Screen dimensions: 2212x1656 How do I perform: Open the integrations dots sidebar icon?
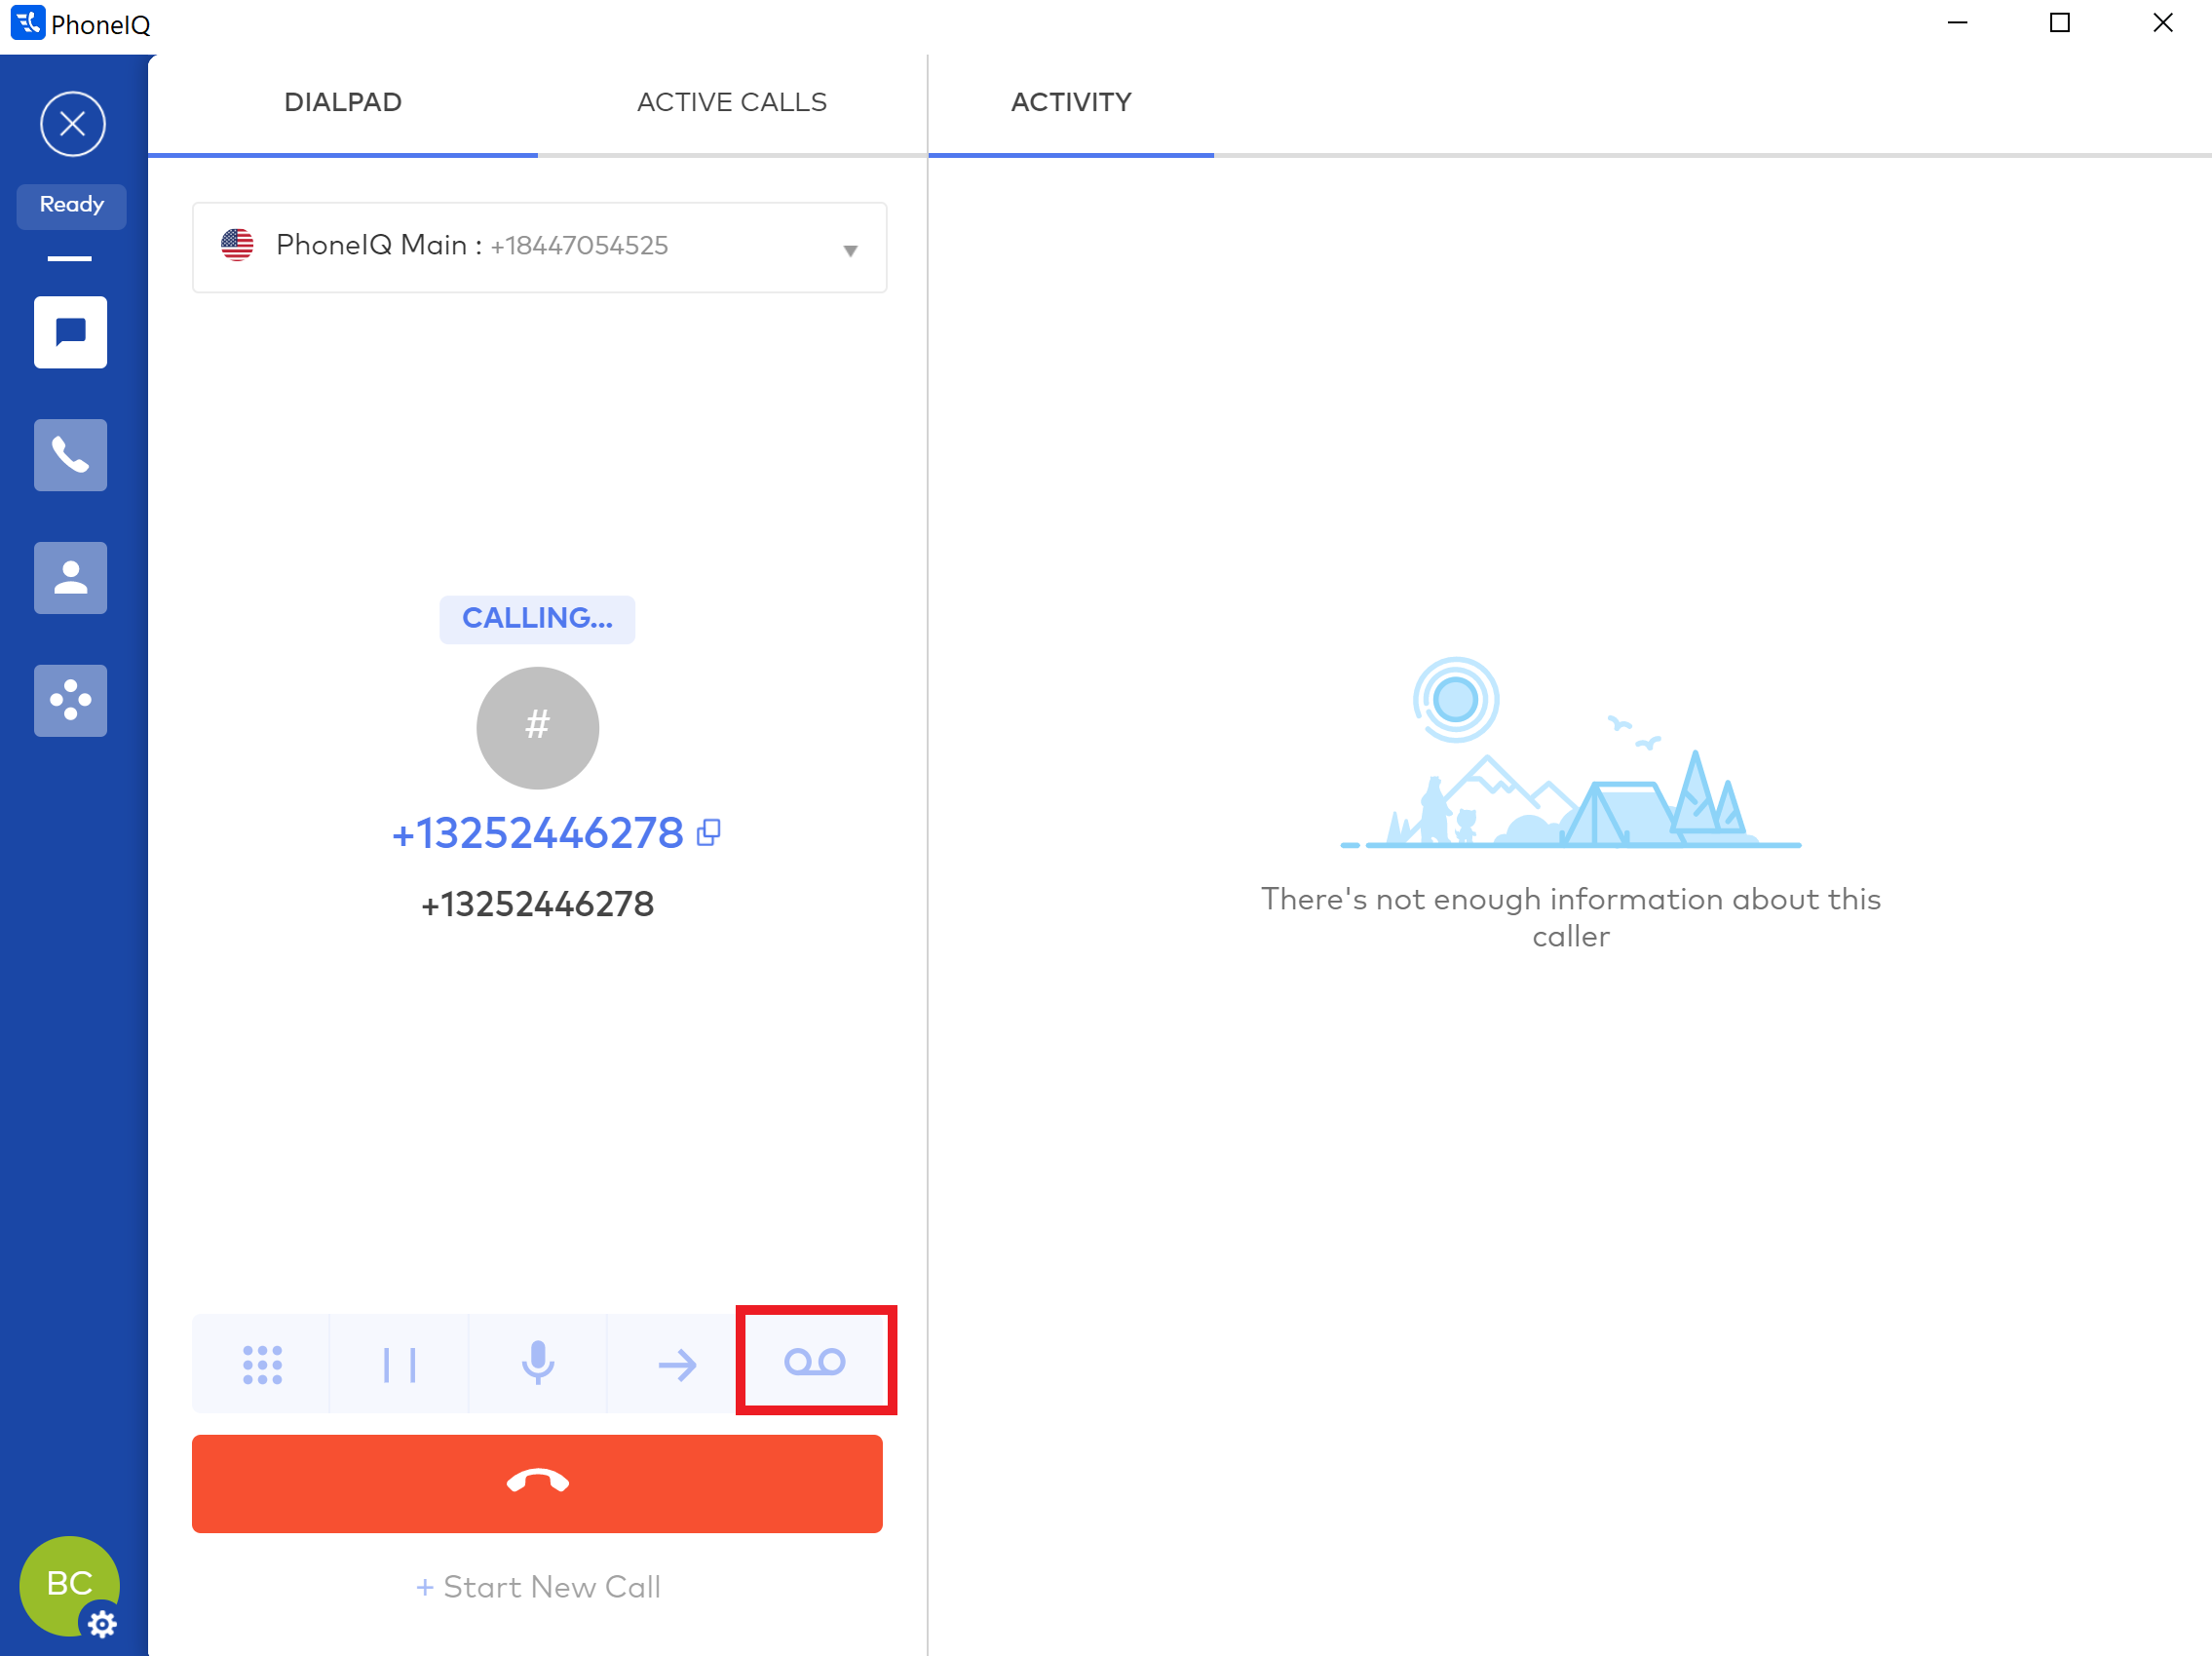pyautogui.click(x=70, y=701)
